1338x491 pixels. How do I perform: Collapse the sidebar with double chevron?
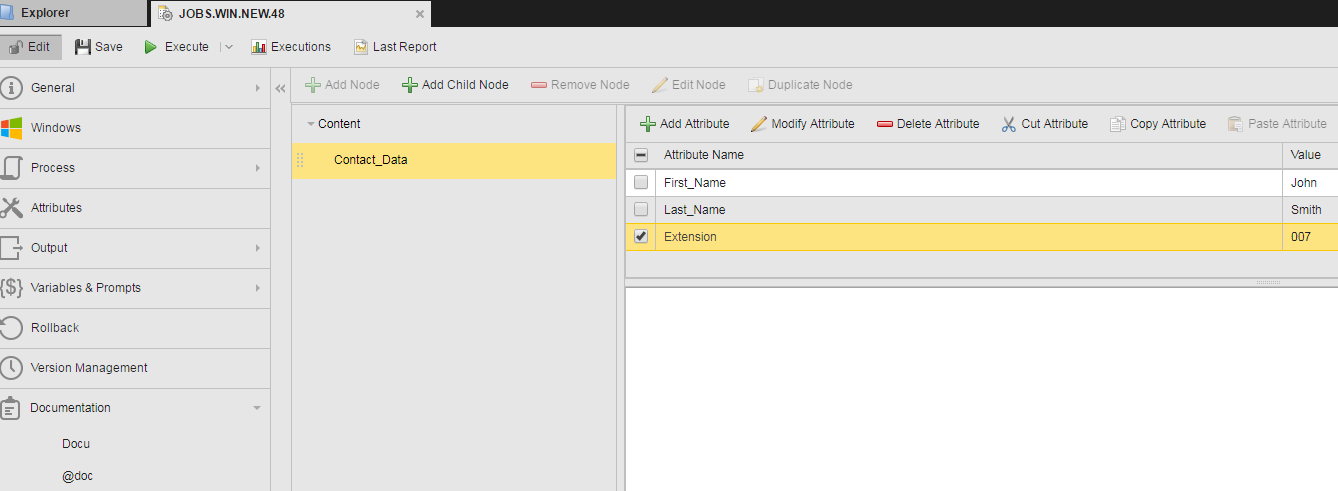tap(281, 88)
